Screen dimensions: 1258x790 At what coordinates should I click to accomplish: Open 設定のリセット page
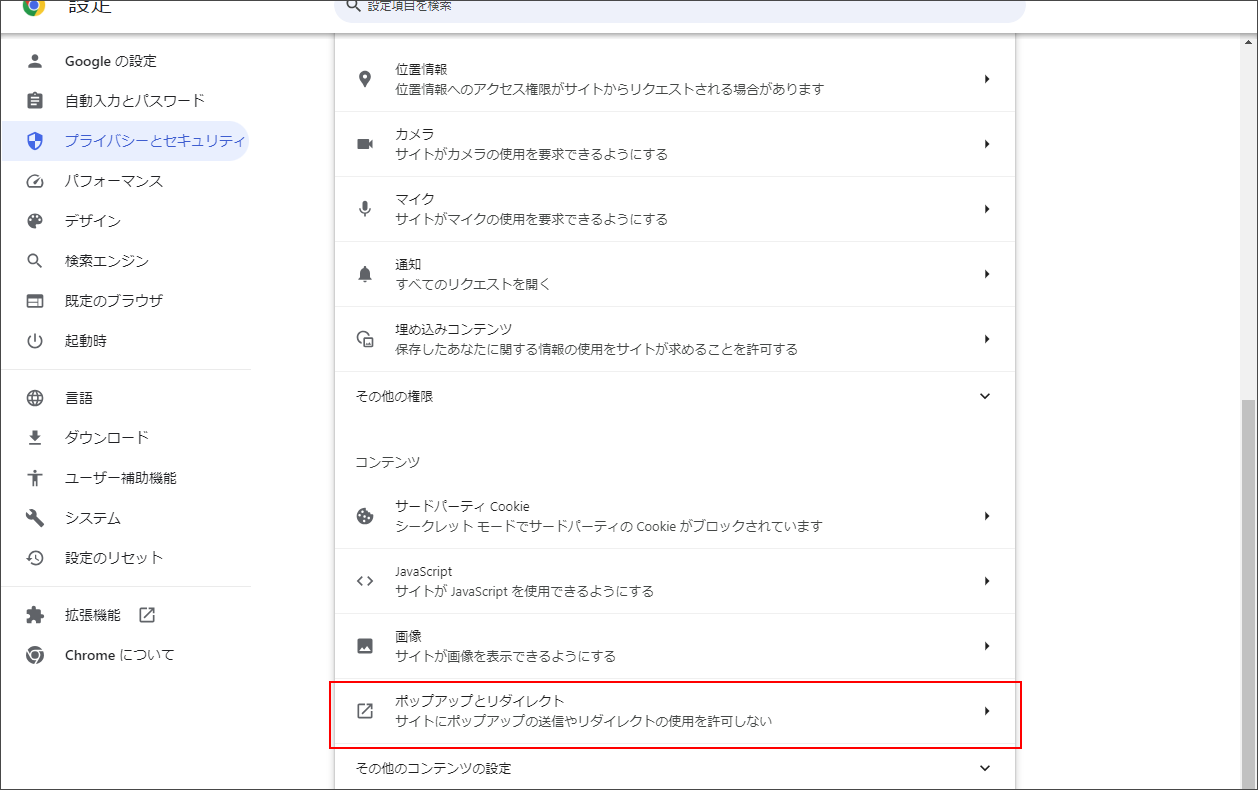click(110, 558)
